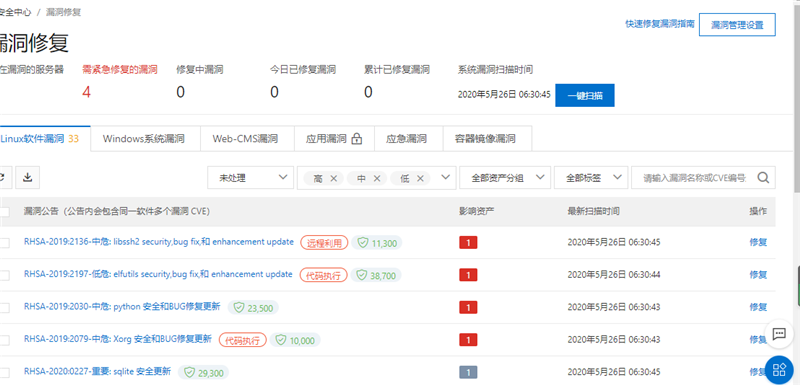This screenshot has width=800, height=385.
Task: Click shield 38,700 badge for elfutils
Action: tap(376, 275)
